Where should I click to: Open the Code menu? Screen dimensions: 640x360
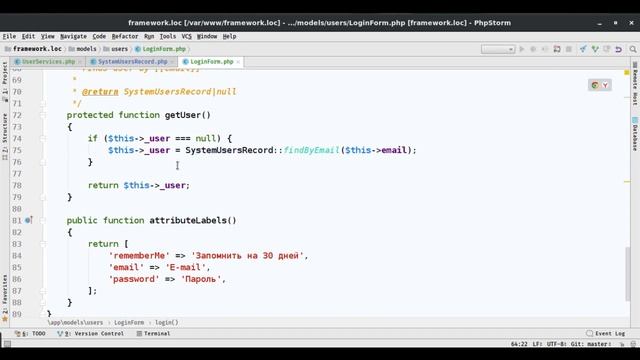coord(99,36)
